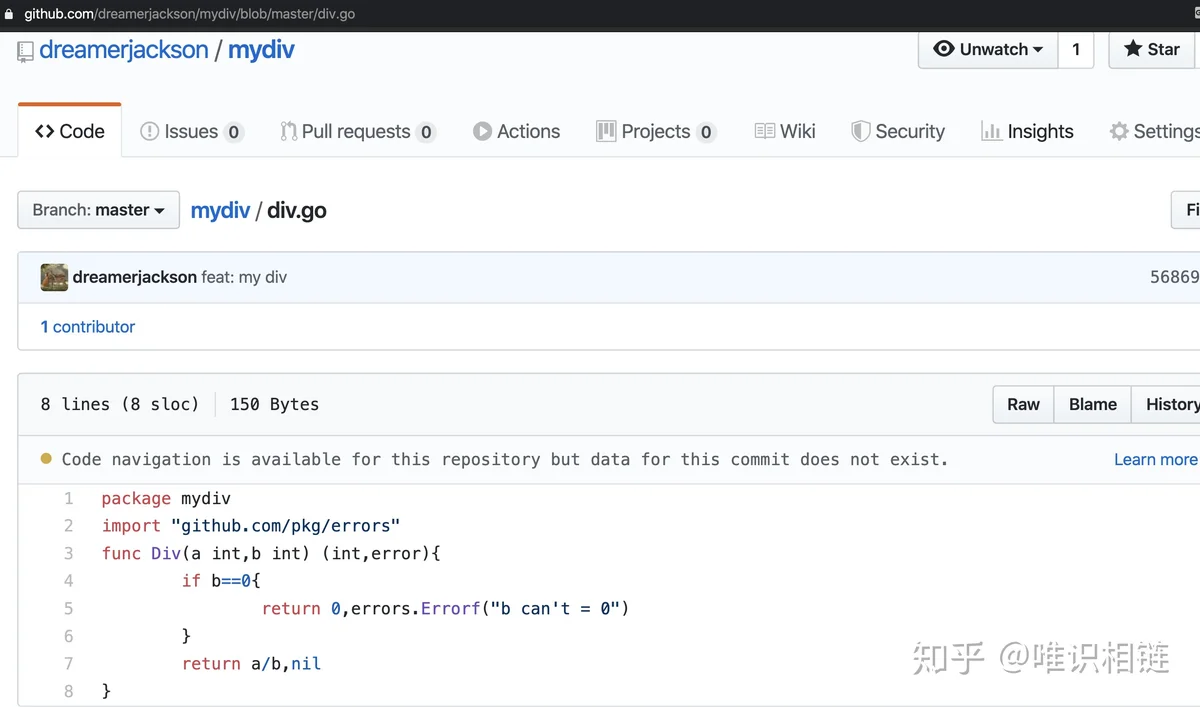
Task: Click the dreamerjackson commit author link
Action: point(134,277)
